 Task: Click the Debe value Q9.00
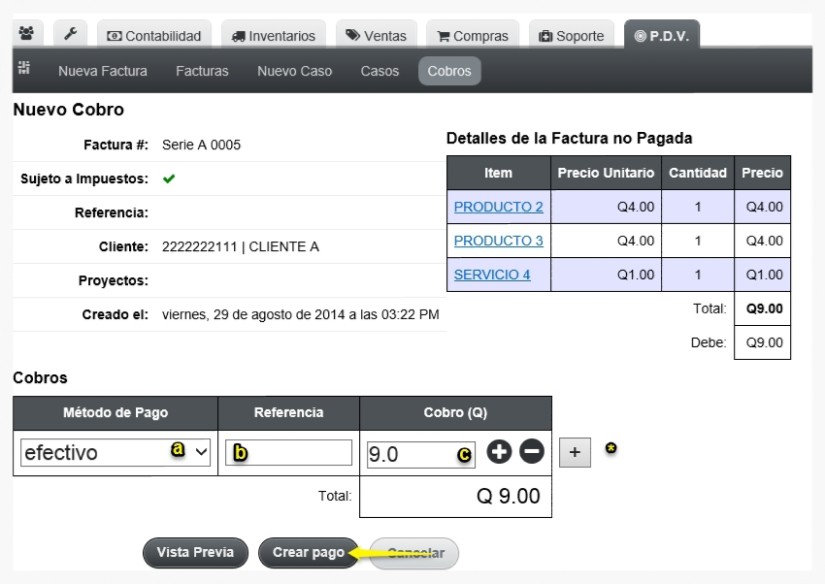pos(764,343)
